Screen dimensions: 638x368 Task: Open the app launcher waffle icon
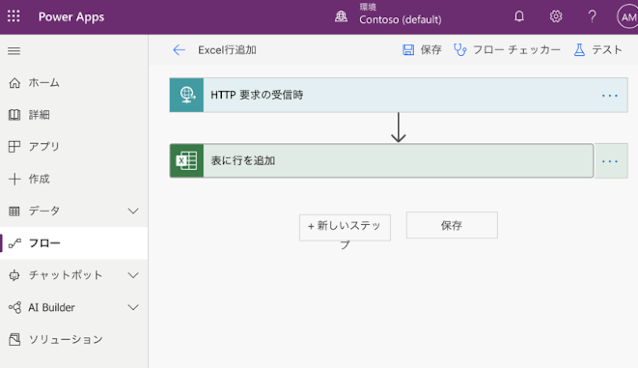(13, 16)
